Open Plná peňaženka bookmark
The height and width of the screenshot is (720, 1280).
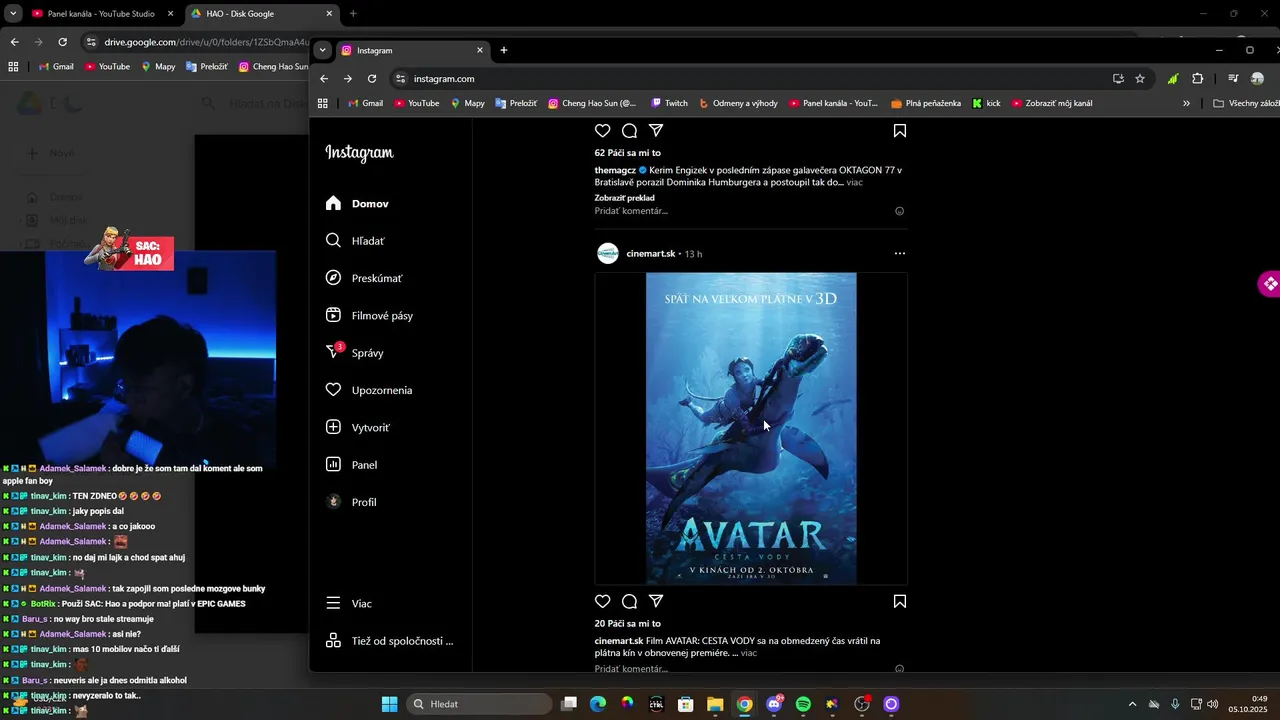coord(925,103)
